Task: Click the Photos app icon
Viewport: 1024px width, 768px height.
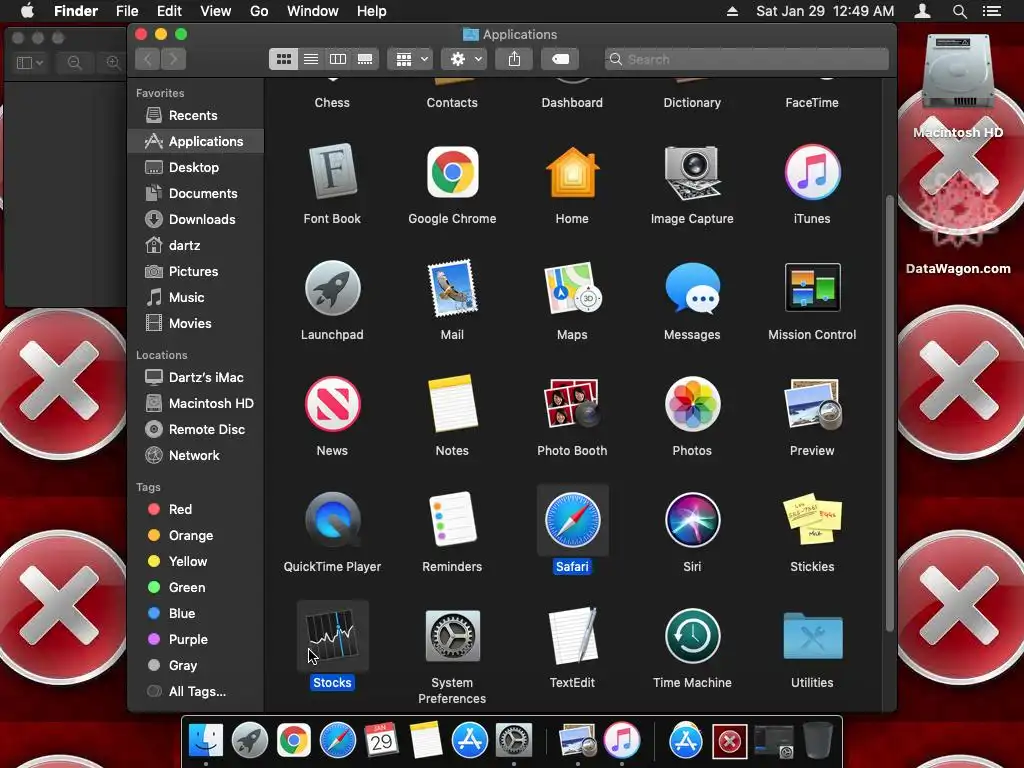Action: [x=692, y=404]
